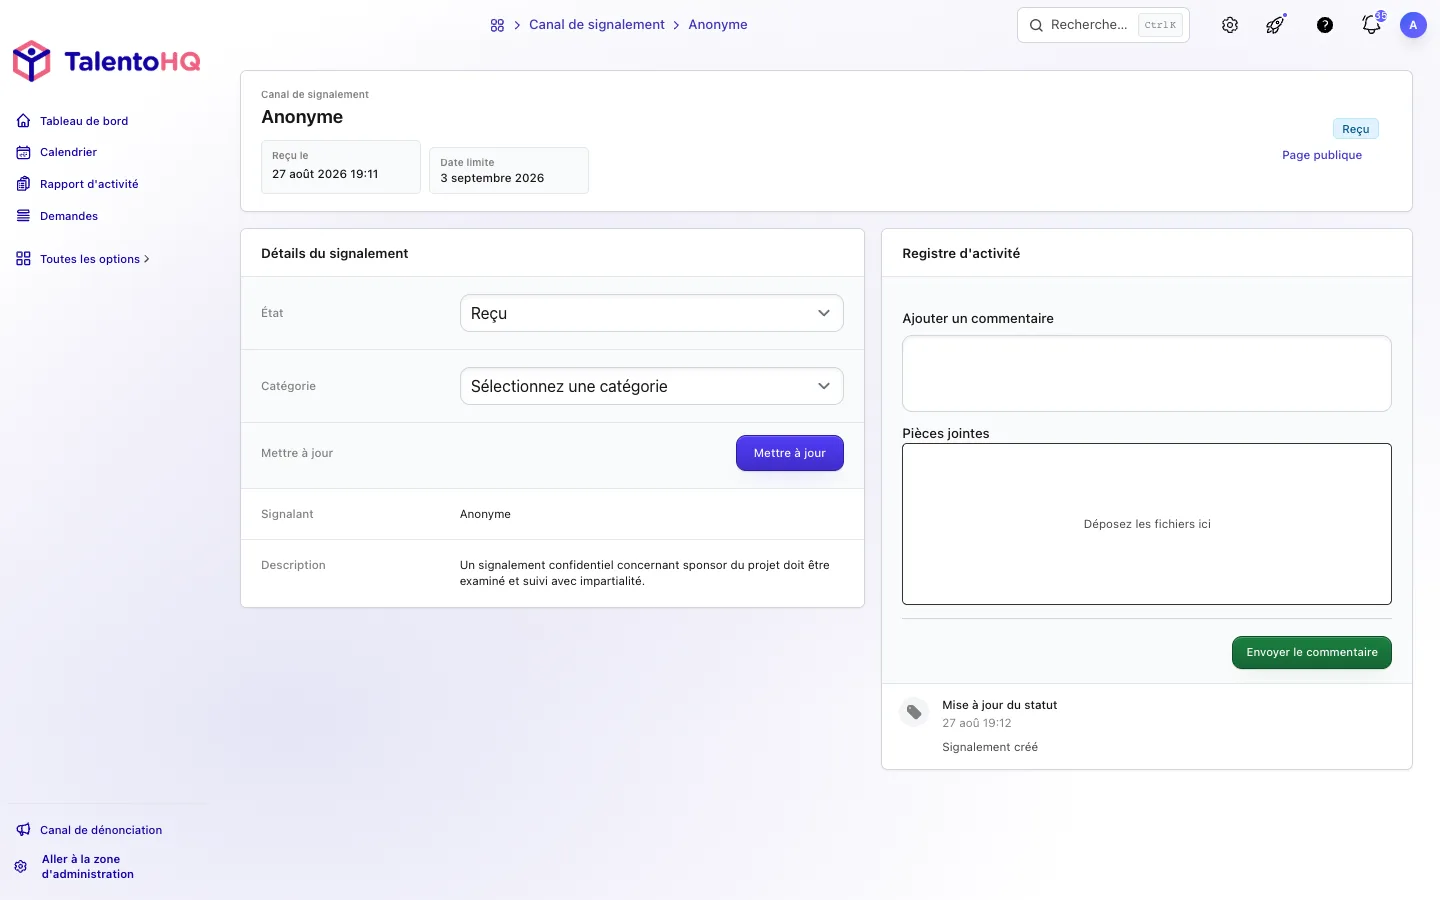Click the rocket icon in header

pos(1276,25)
